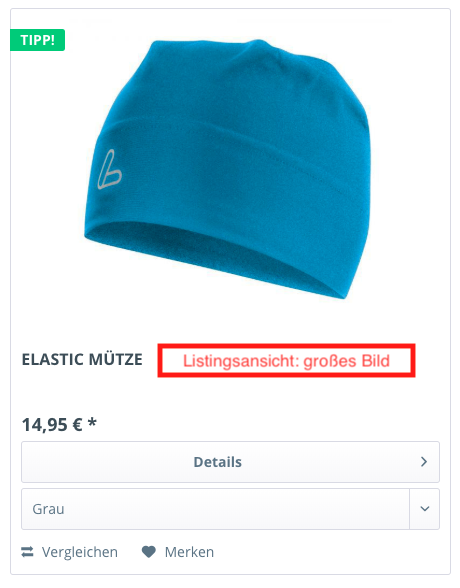Image resolution: width=460 pixels, height=588 pixels.
Task: Open product via the Details button
Action: (230, 462)
